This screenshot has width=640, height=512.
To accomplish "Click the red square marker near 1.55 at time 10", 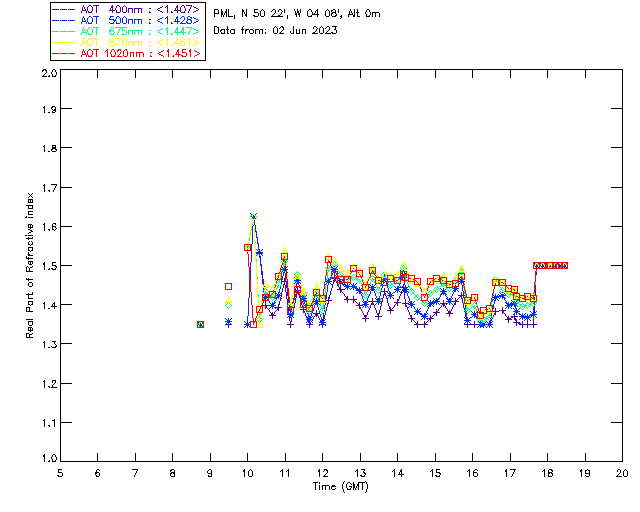I will pos(247,247).
